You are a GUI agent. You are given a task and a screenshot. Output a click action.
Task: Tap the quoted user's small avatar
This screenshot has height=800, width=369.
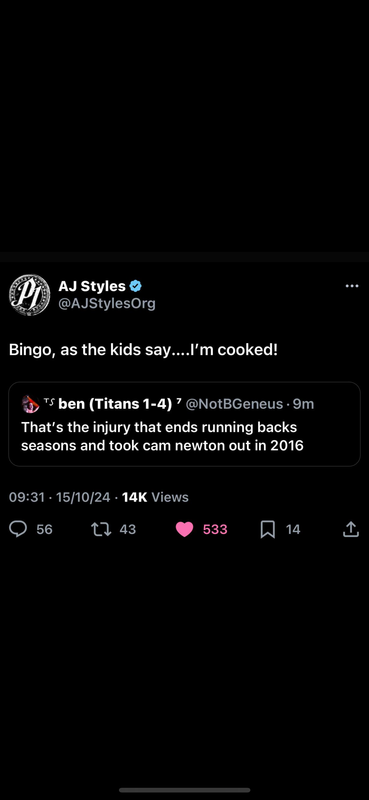click(x=31, y=405)
